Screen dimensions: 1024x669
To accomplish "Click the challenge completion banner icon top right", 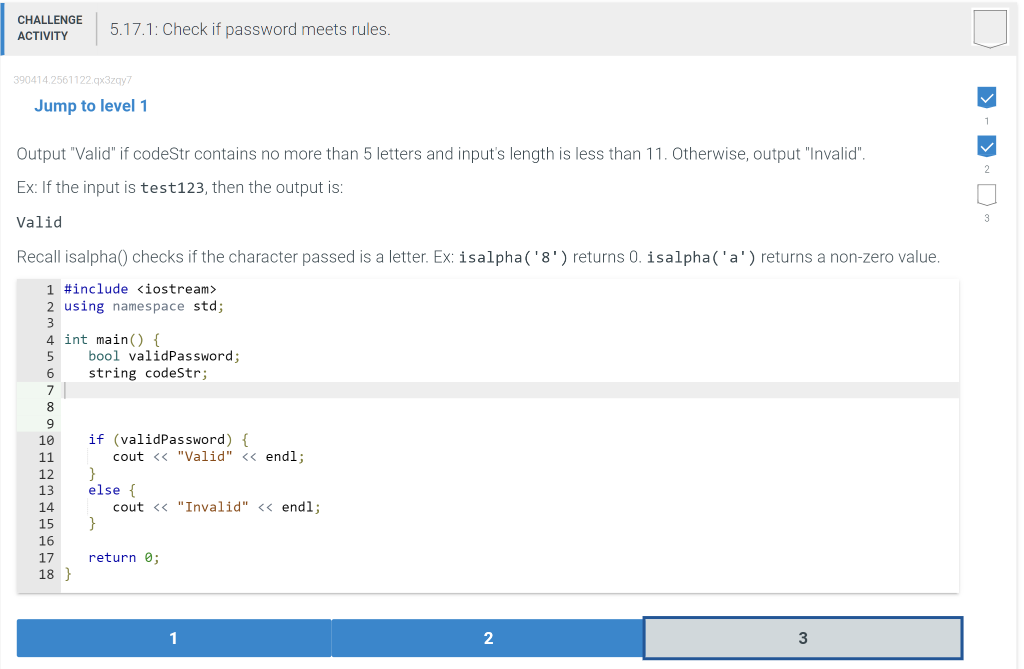I will click(989, 28).
